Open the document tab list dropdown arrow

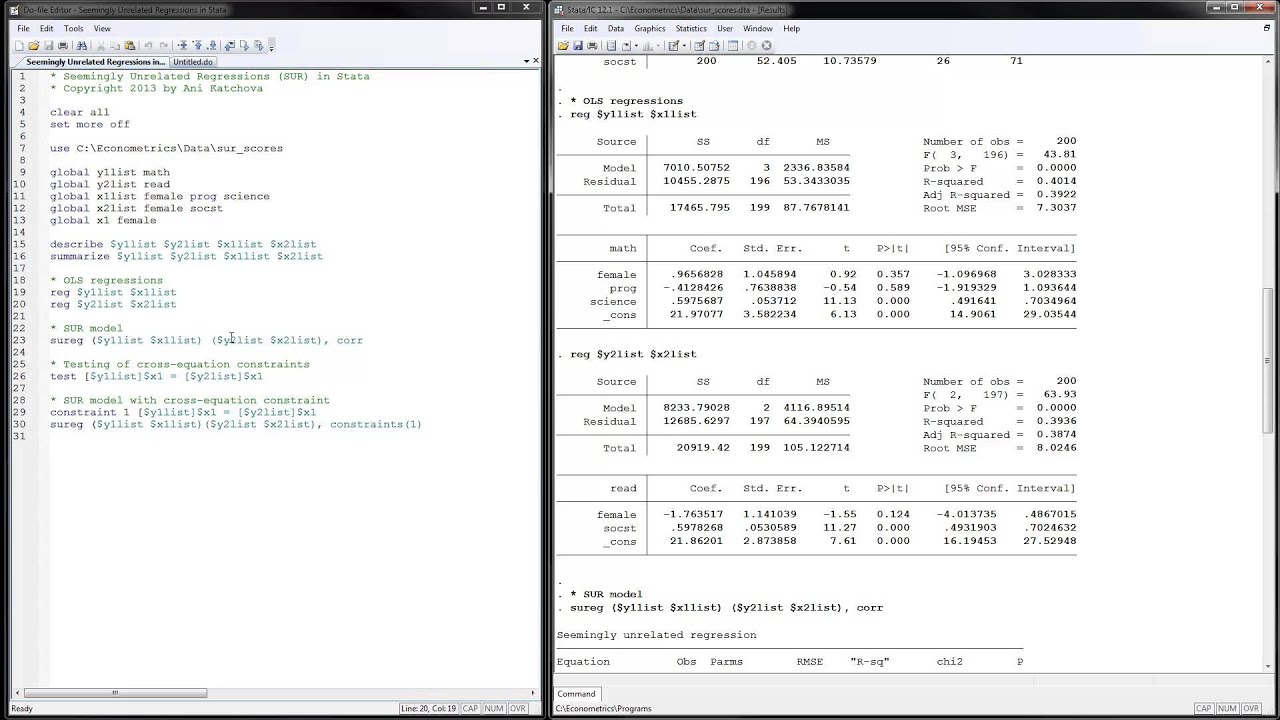(526, 61)
